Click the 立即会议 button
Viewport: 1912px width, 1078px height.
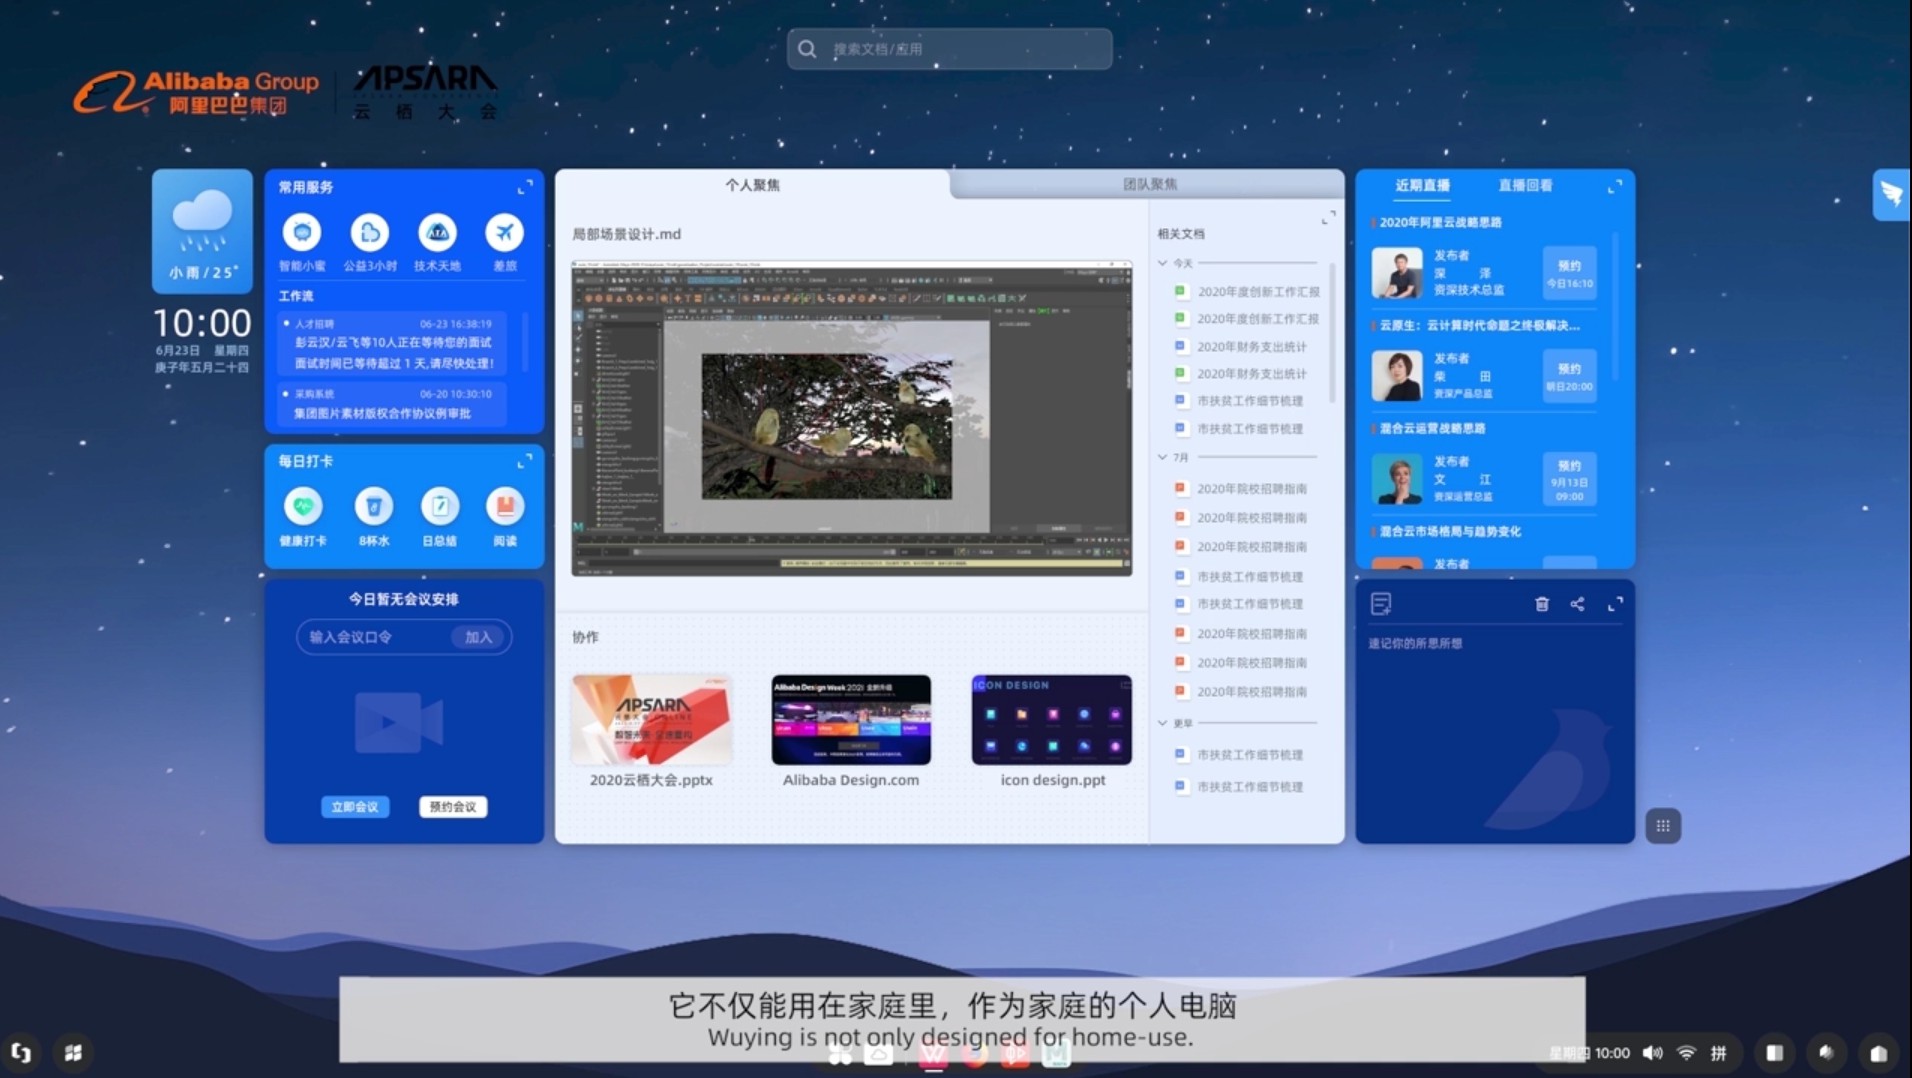click(355, 807)
